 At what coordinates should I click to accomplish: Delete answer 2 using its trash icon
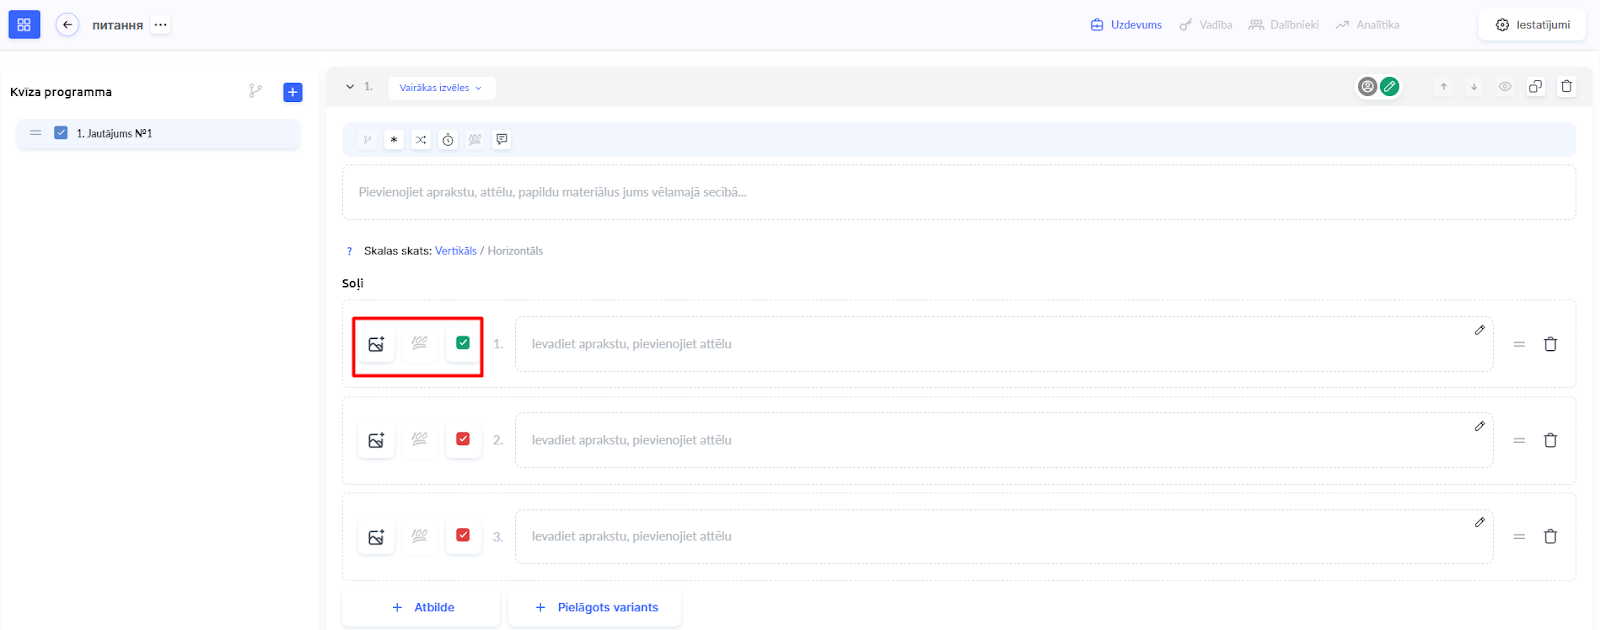(1550, 440)
